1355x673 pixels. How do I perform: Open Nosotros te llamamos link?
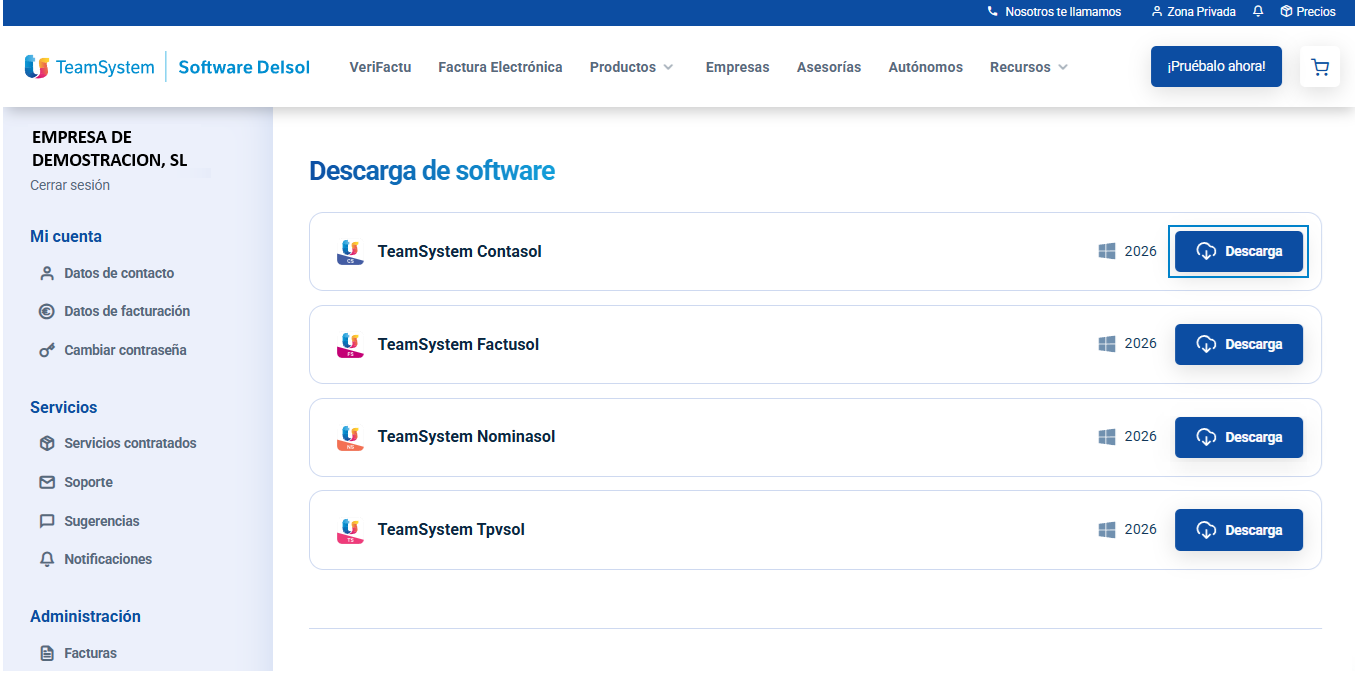pyautogui.click(x=1063, y=12)
